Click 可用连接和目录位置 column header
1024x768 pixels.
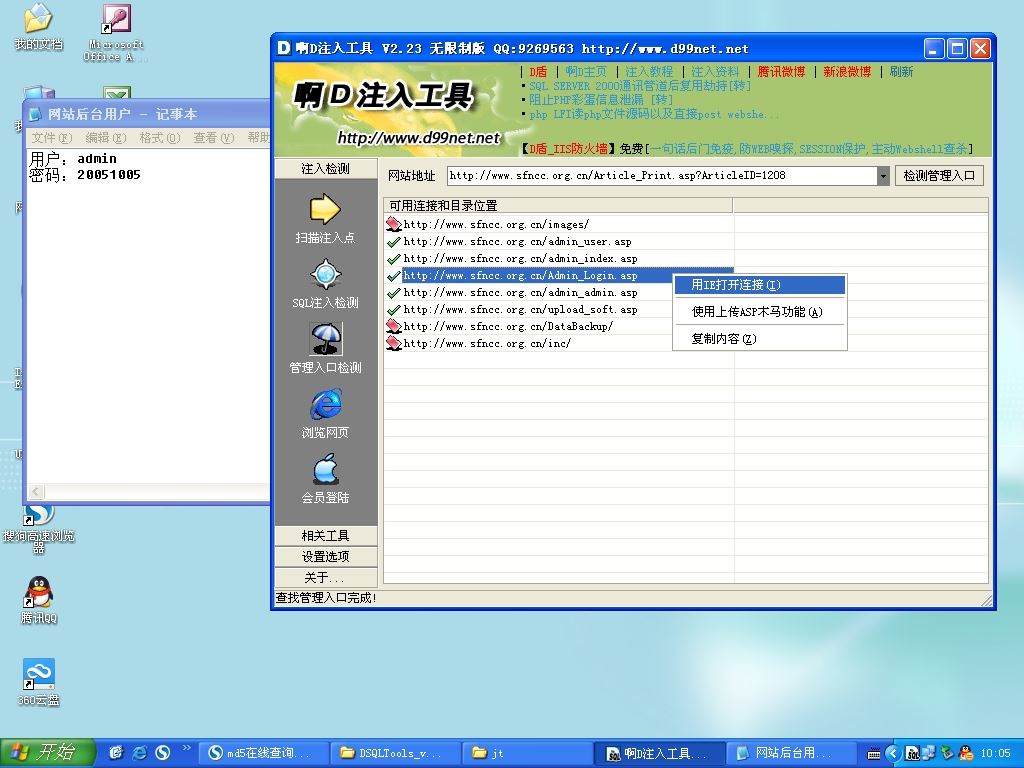558,206
